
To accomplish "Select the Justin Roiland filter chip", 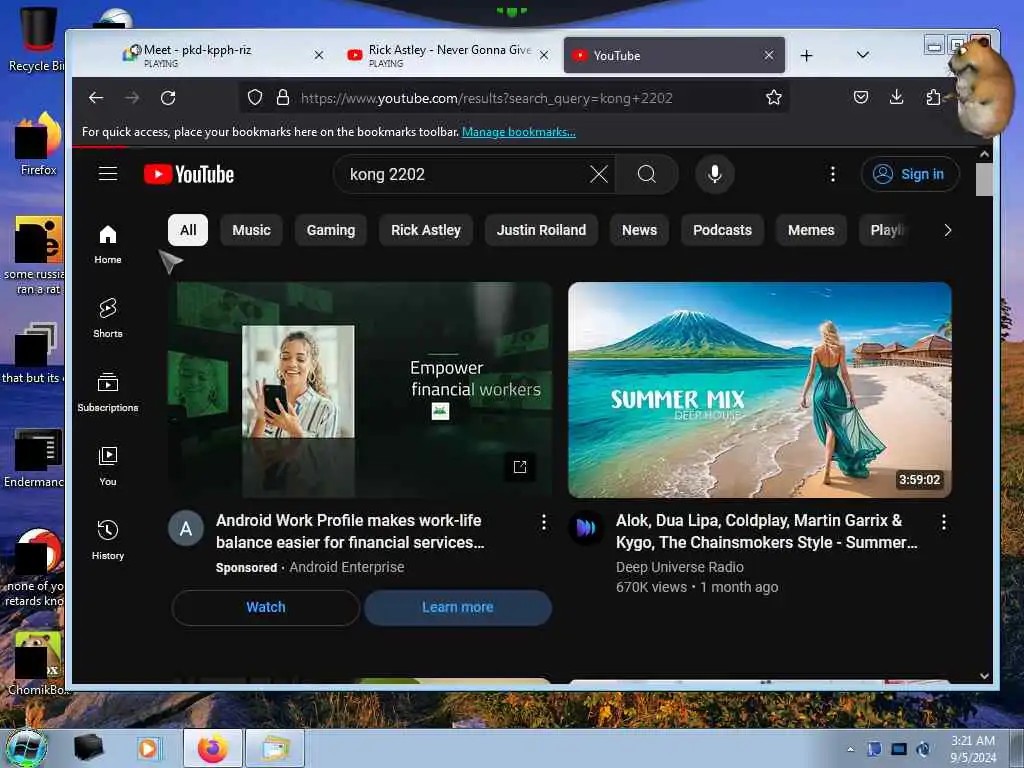I will point(541,230).
